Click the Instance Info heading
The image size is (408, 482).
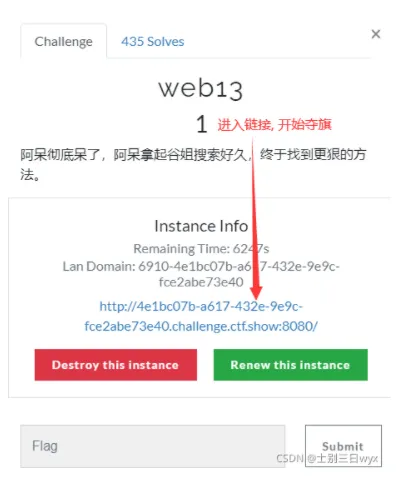coord(201,226)
